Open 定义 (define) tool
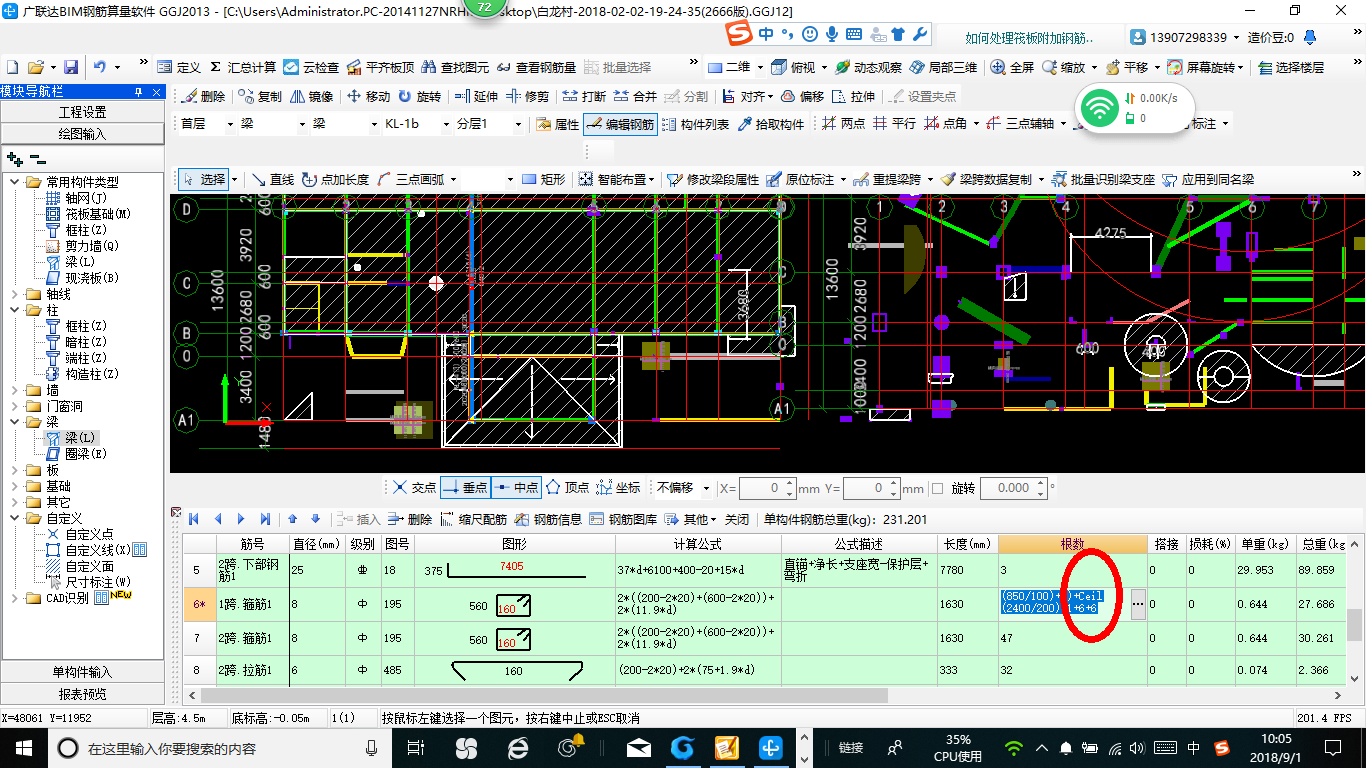The height and width of the screenshot is (768, 1366). 179,67
